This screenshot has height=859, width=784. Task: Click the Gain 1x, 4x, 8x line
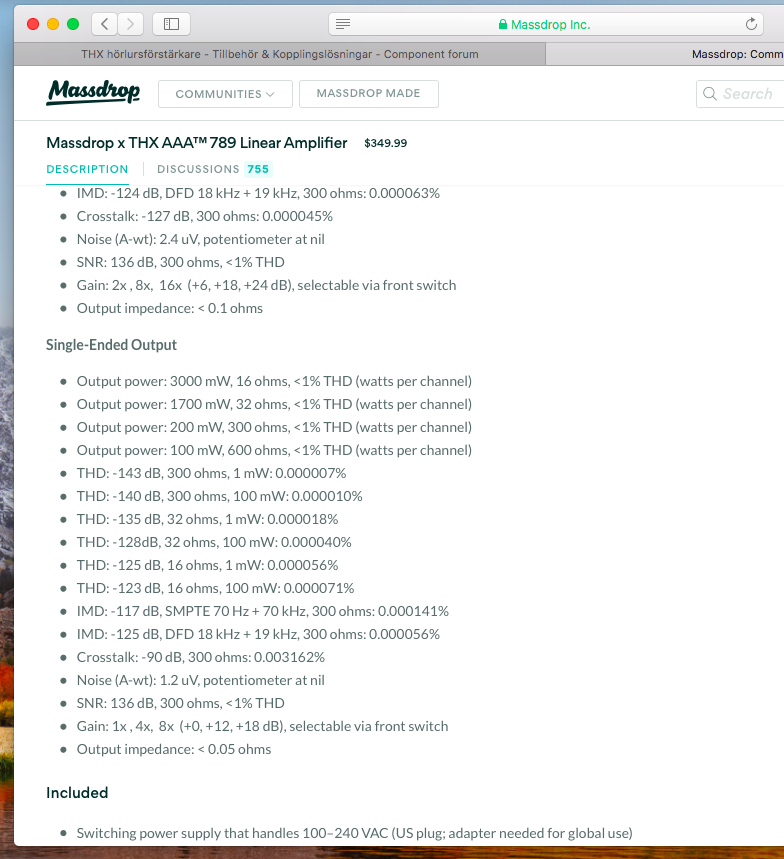pyautogui.click(x=262, y=726)
